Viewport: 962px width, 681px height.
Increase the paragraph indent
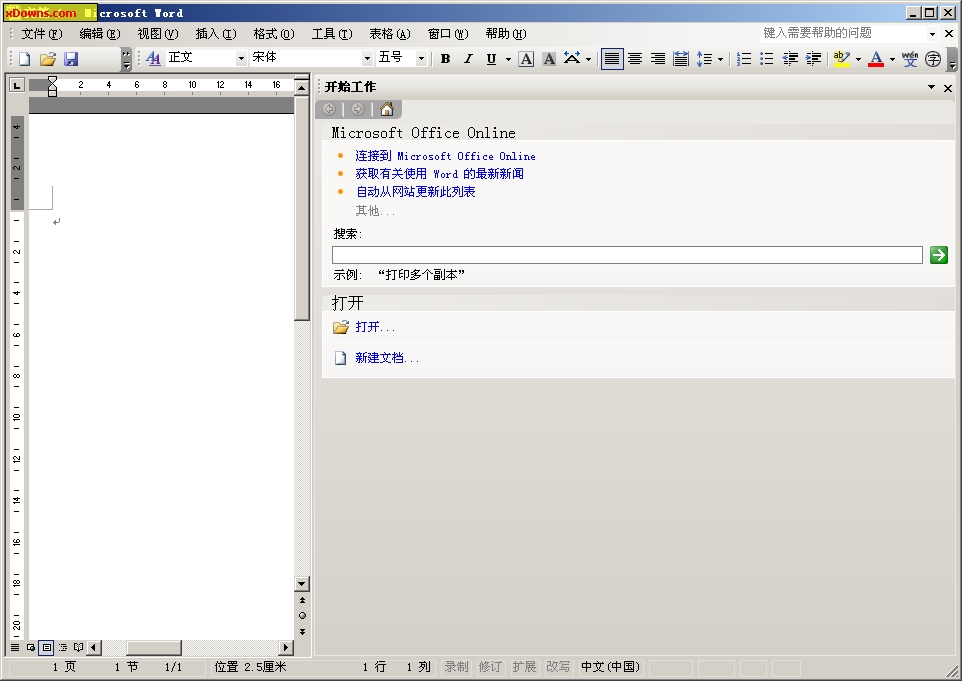pos(814,59)
